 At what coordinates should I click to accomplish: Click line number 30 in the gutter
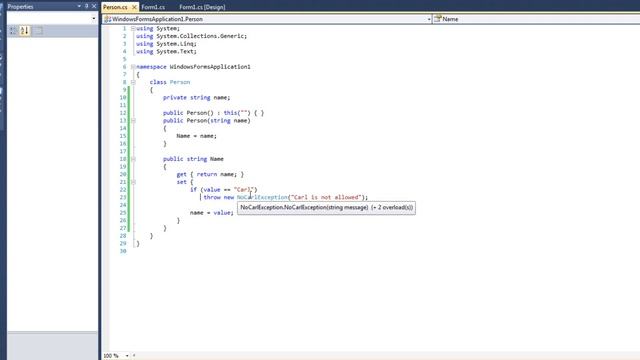(x=123, y=251)
